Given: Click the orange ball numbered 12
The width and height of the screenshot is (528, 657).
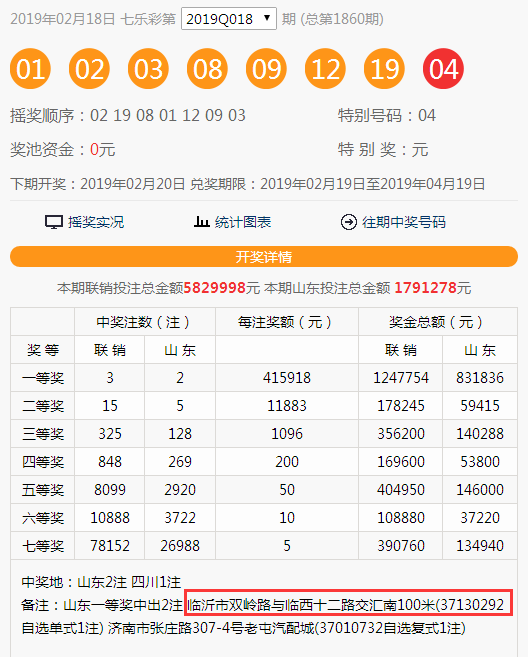Looking at the screenshot, I should (x=326, y=69).
